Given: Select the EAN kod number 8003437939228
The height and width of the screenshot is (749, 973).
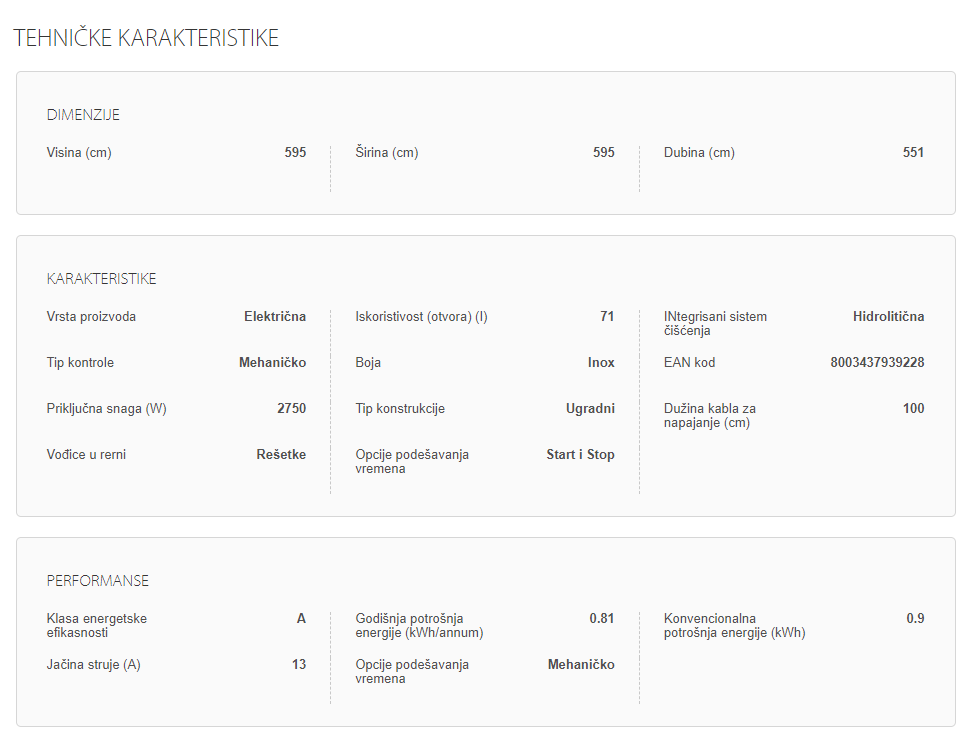Looking at the screenshot, I should coord(877,363).
